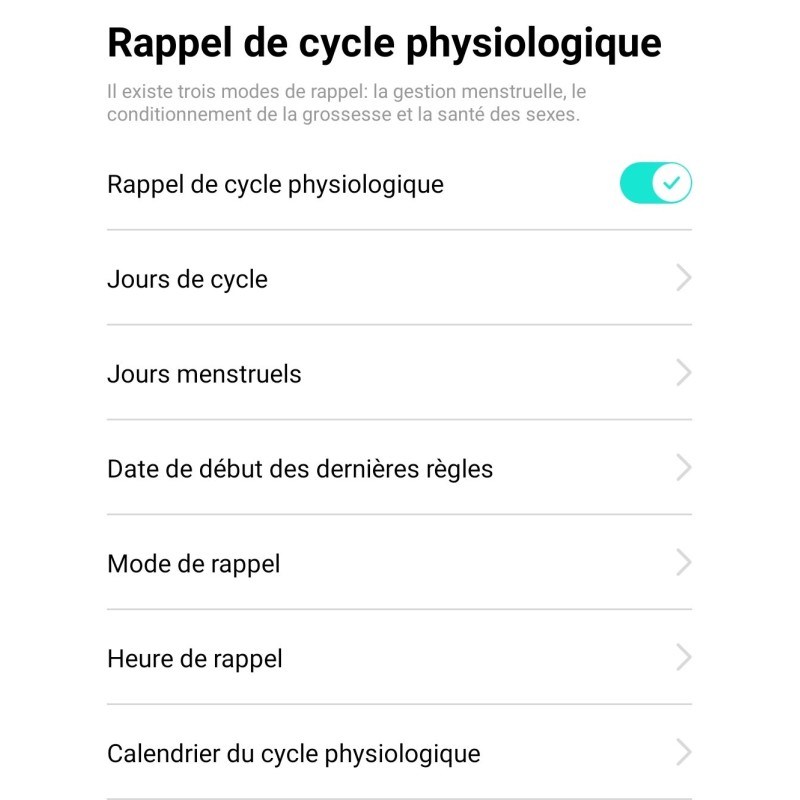800x800 pixels.
Task: Tap the chevron arrow beside Jours menstruels
Action: 683,373
